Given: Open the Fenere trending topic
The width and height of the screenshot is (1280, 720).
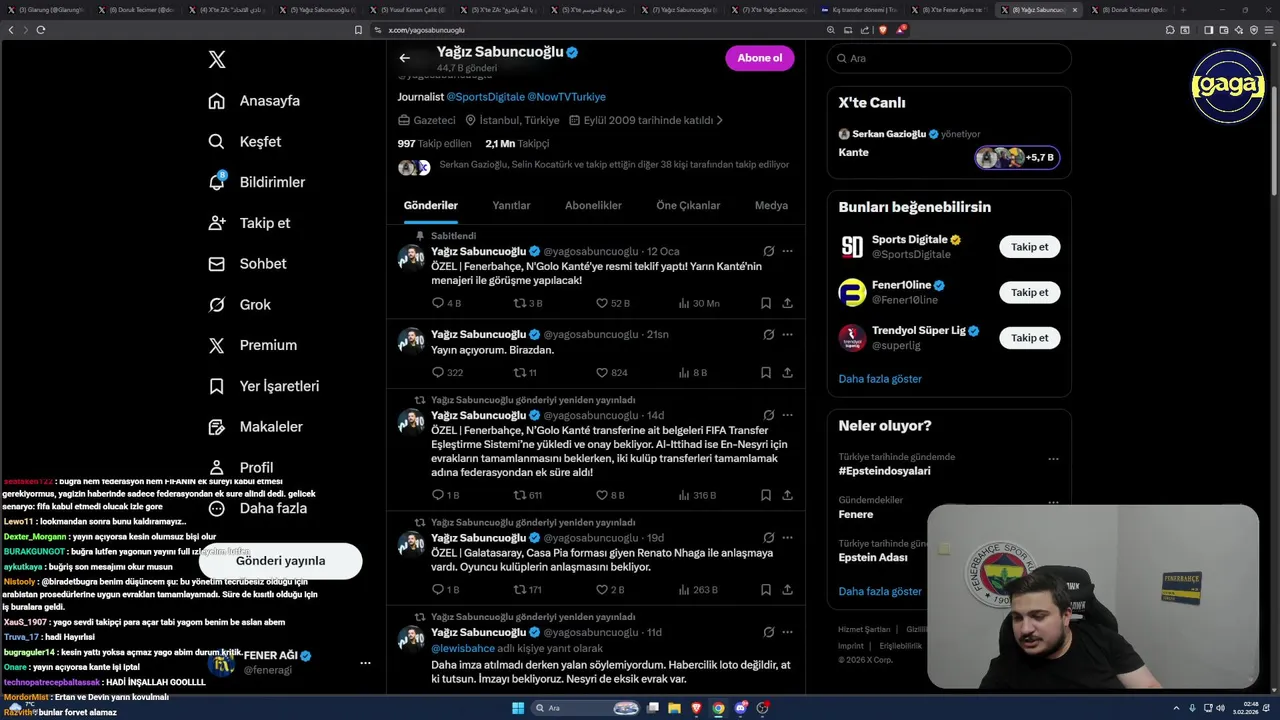Looking at the screenshot, I should [x=855, y=514].
